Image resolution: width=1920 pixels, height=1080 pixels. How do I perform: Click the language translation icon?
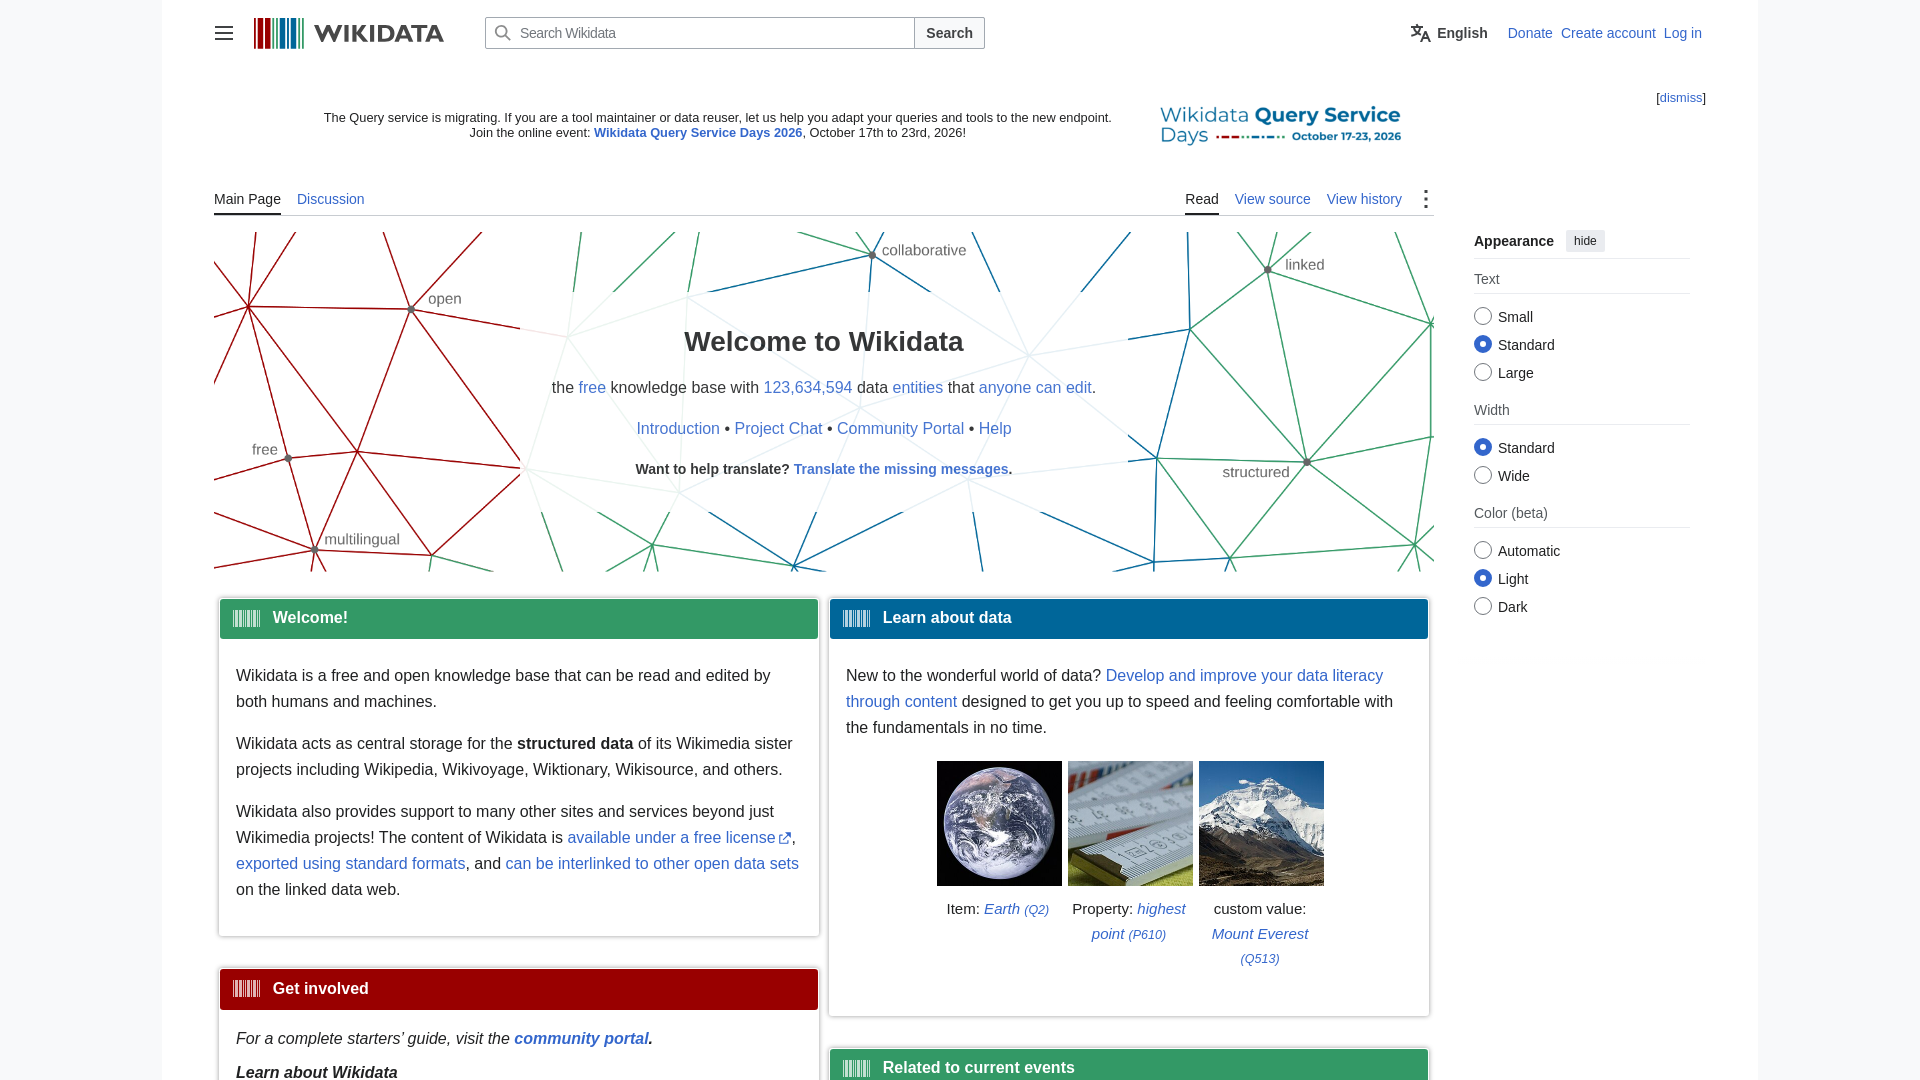pos(1420,33)
